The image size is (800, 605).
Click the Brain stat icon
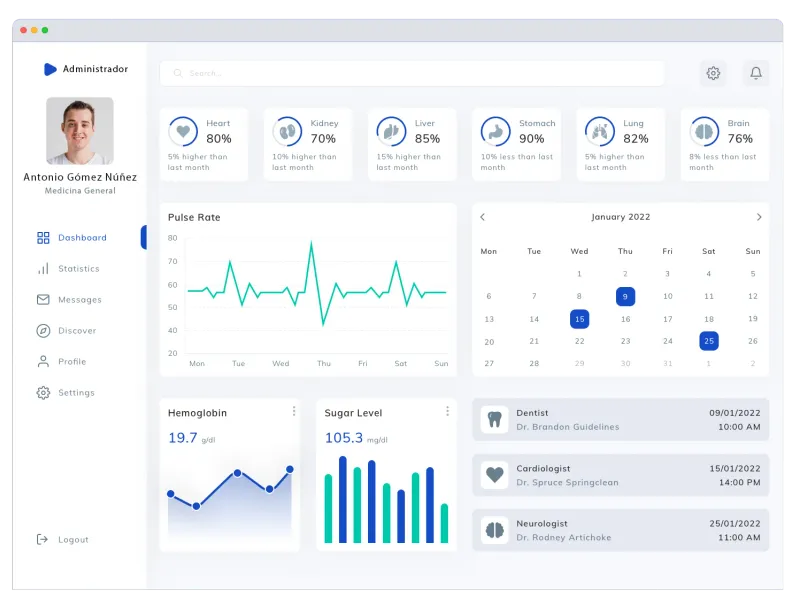point(704,132)
